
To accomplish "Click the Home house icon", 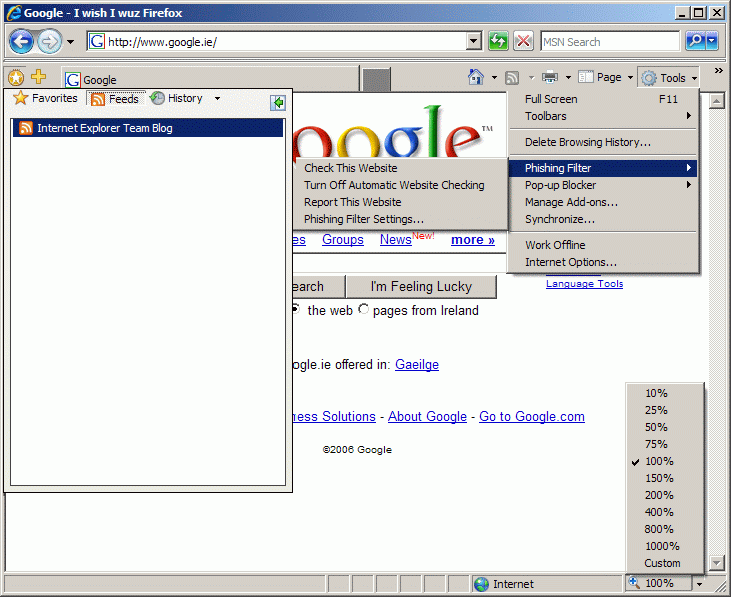I will tap(476, 77).
